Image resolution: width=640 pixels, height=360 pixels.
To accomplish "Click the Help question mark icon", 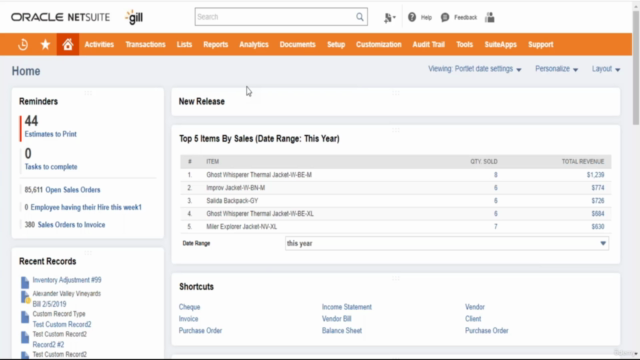I will click(412, 17).
